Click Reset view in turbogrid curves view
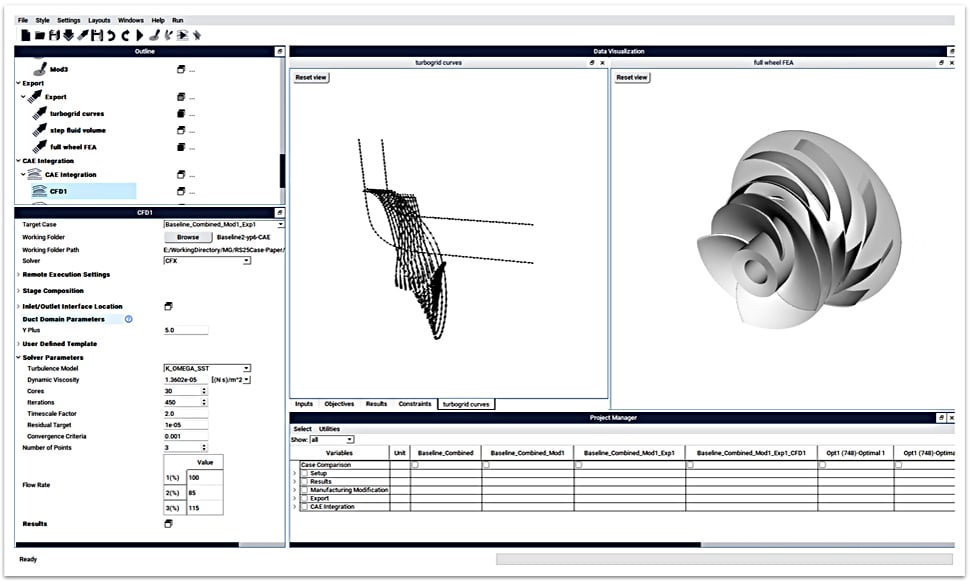This screenshot has height=582, width=973. coord(311,78)
